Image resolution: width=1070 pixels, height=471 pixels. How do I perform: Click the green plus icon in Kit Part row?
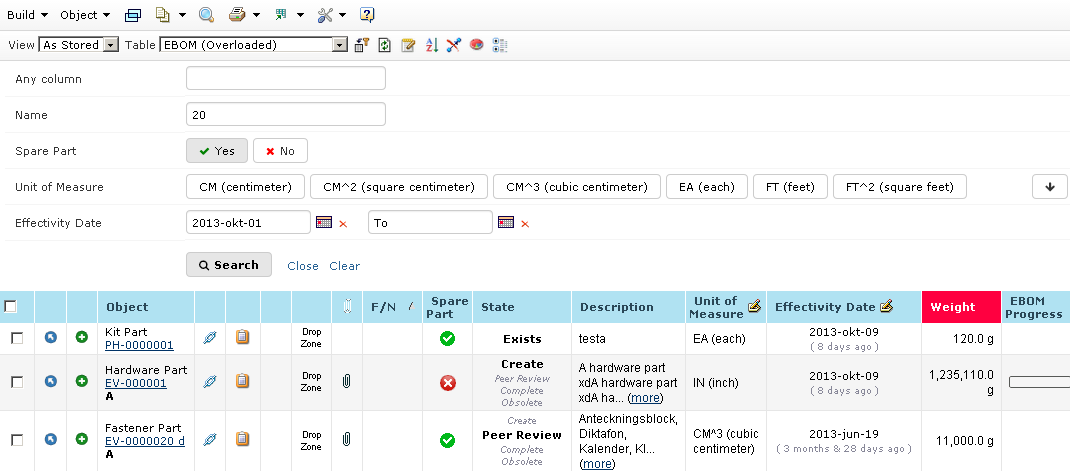pyautogui.click(x=82, y=338)
